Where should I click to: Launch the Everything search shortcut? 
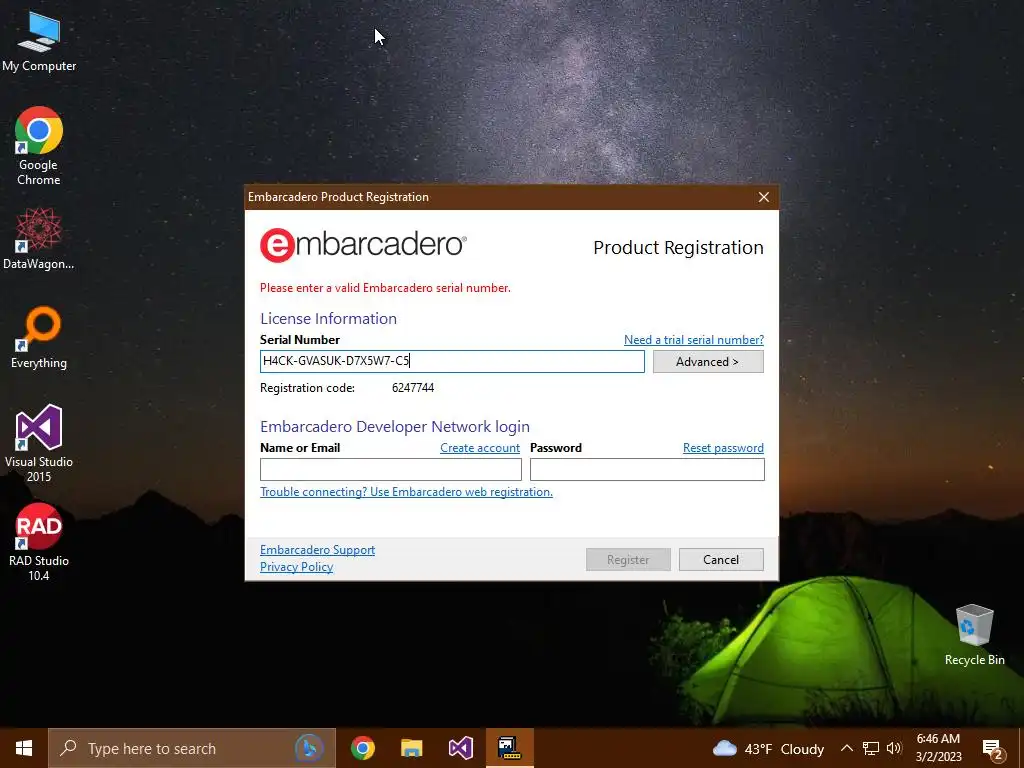click(39, 338)
